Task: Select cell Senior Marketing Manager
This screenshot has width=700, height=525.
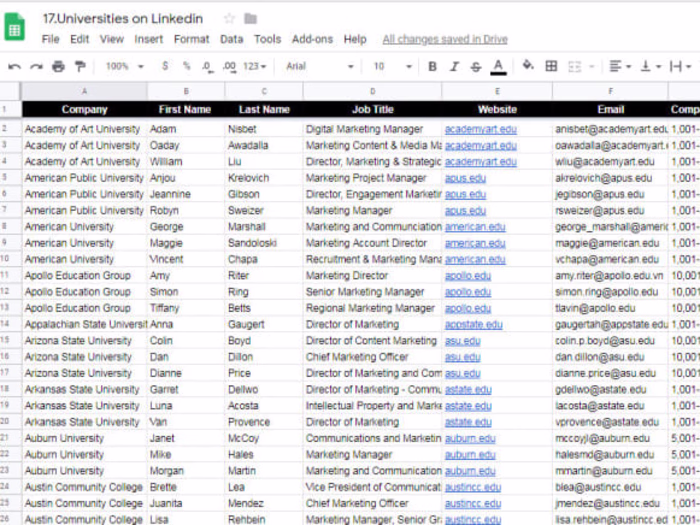Action: [x=372, y=292]
